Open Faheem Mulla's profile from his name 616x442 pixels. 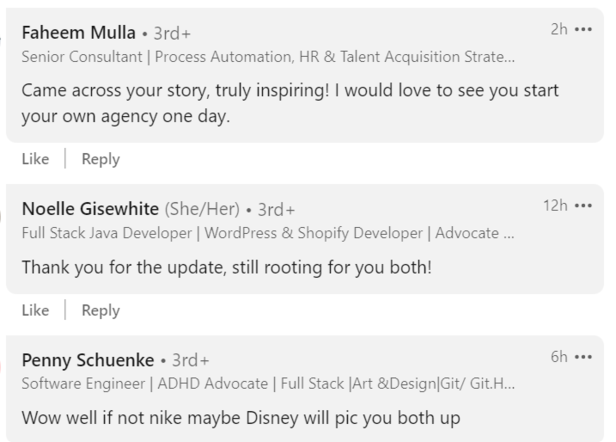point(78,33)
